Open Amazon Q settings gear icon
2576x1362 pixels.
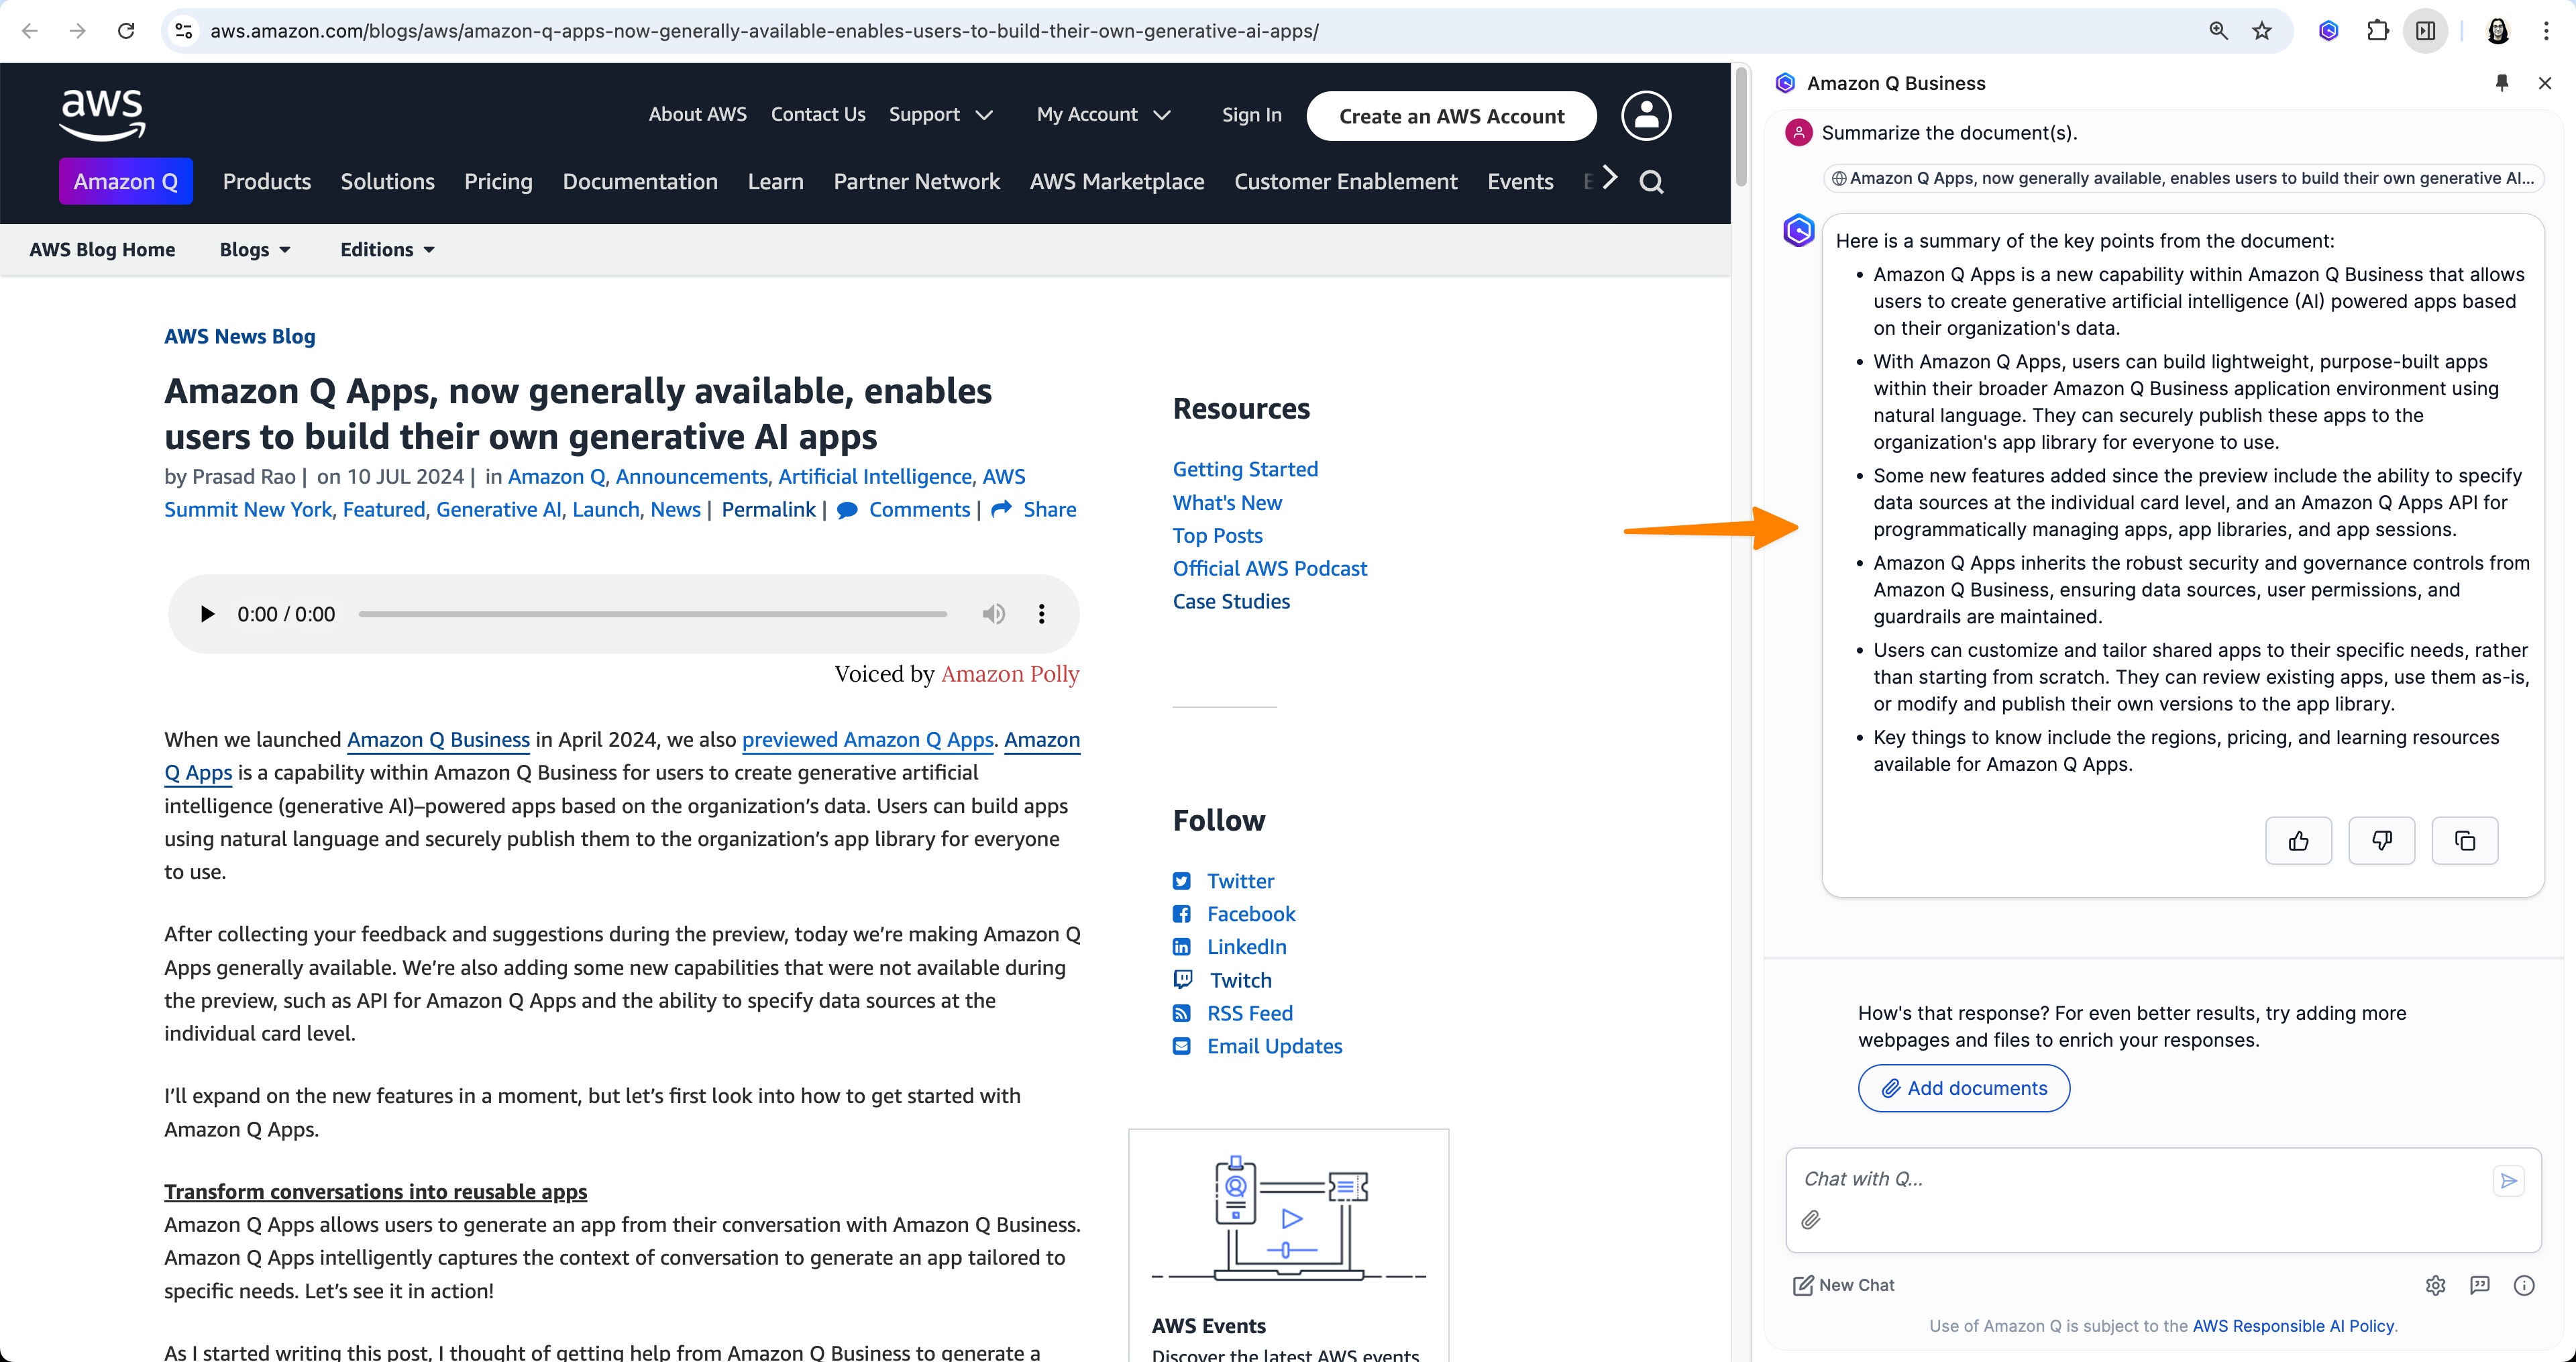(x=2435, y=1285)
